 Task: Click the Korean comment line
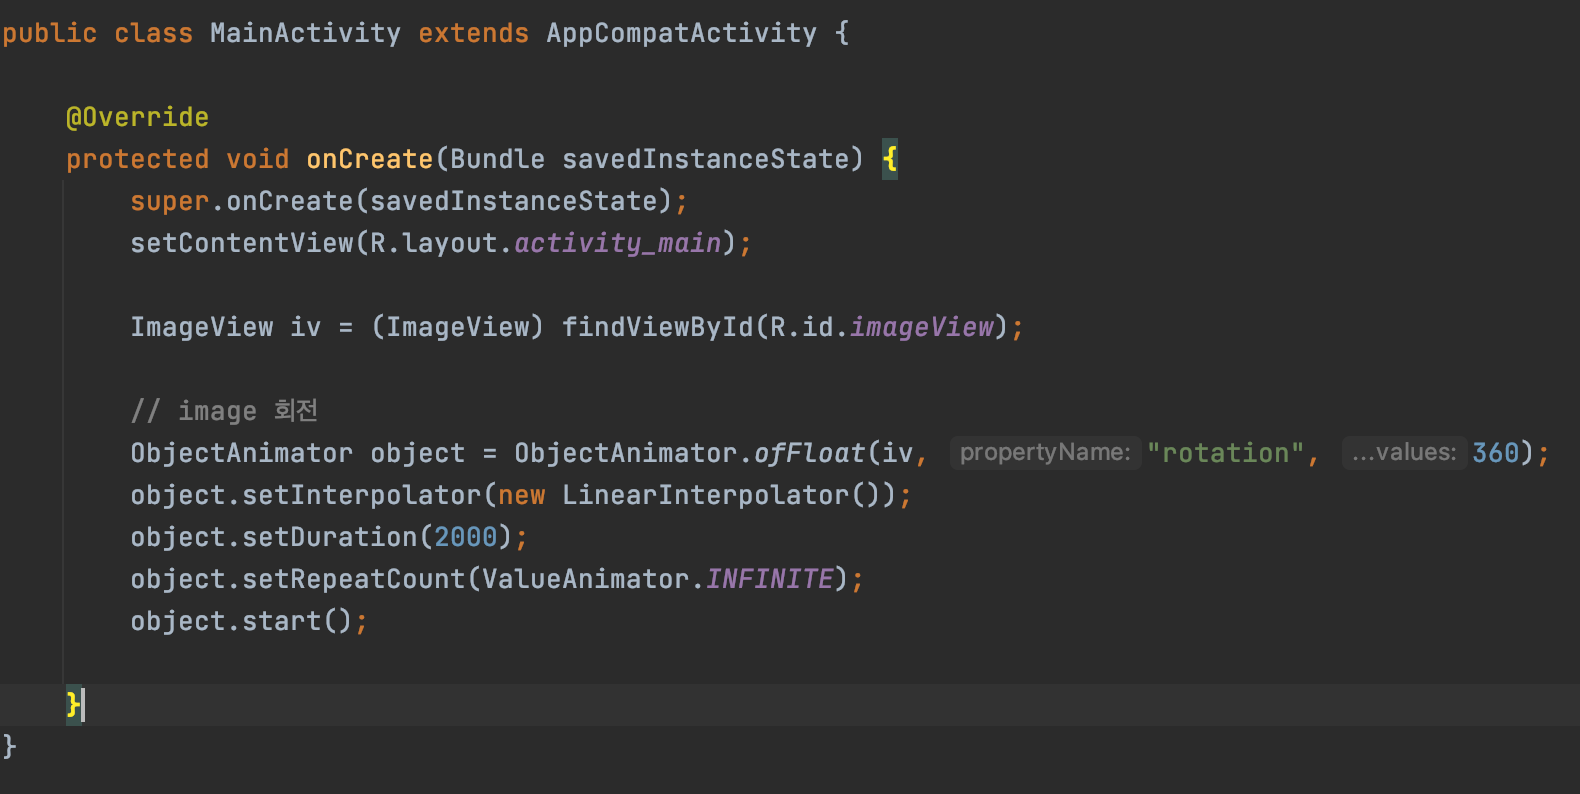(x=224, y=411)
